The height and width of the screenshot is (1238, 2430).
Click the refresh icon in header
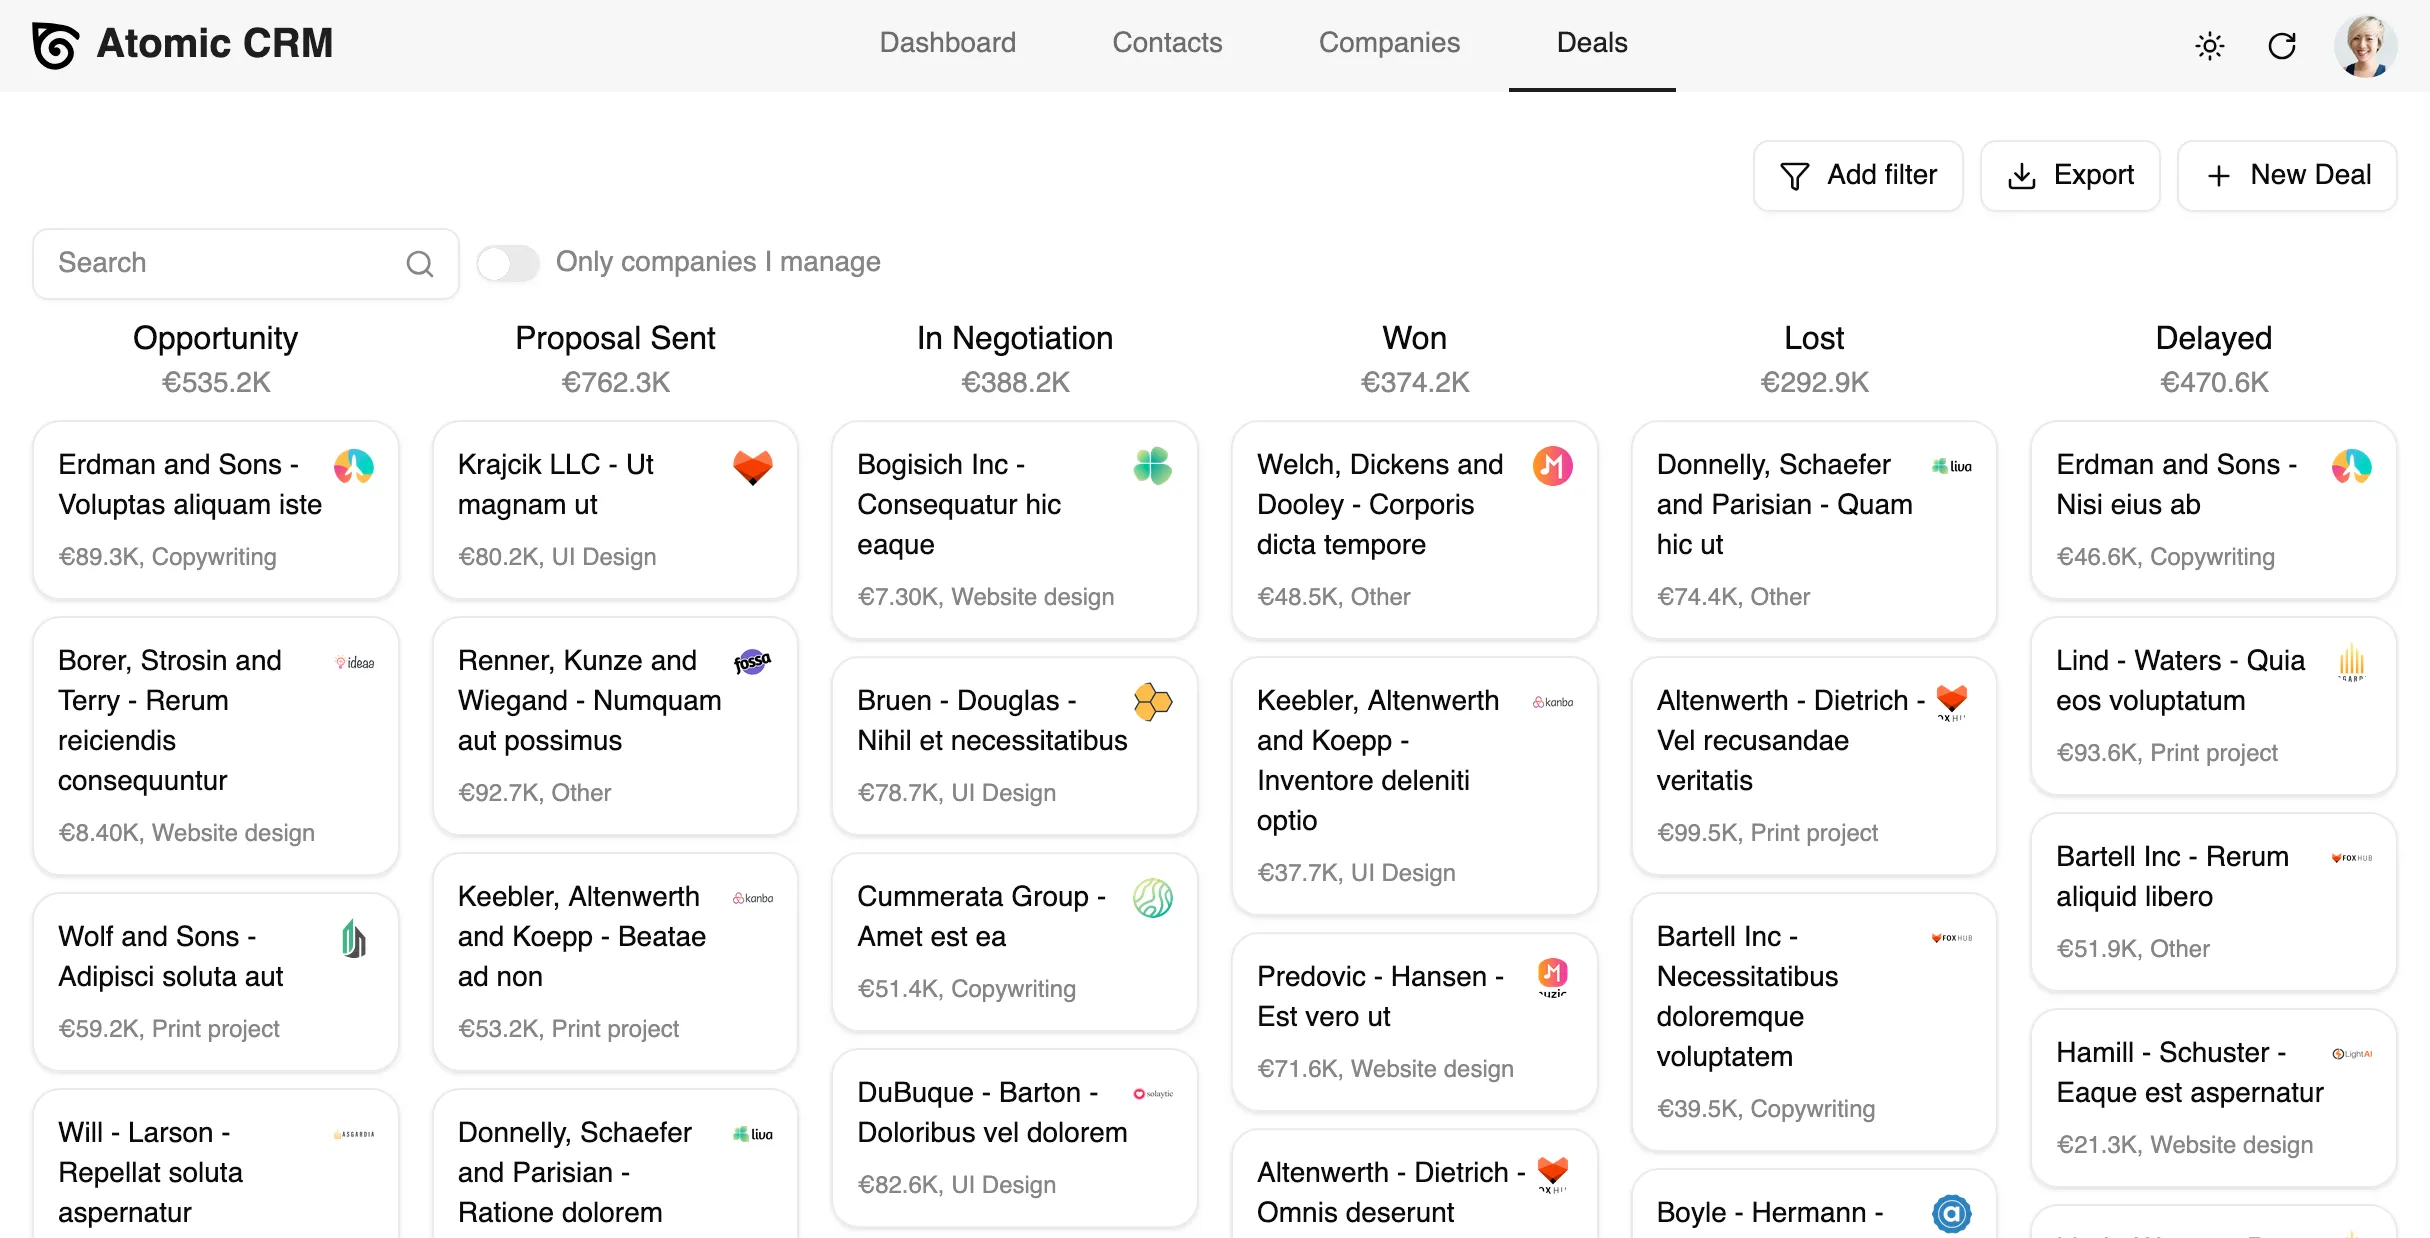[x=2282, y=46]
